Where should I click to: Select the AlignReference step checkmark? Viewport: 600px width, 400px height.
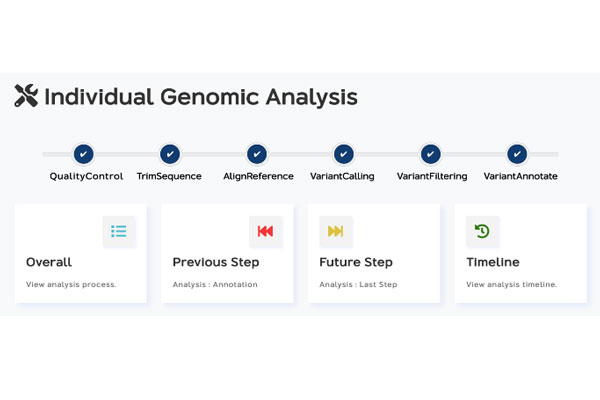[257, 154]
